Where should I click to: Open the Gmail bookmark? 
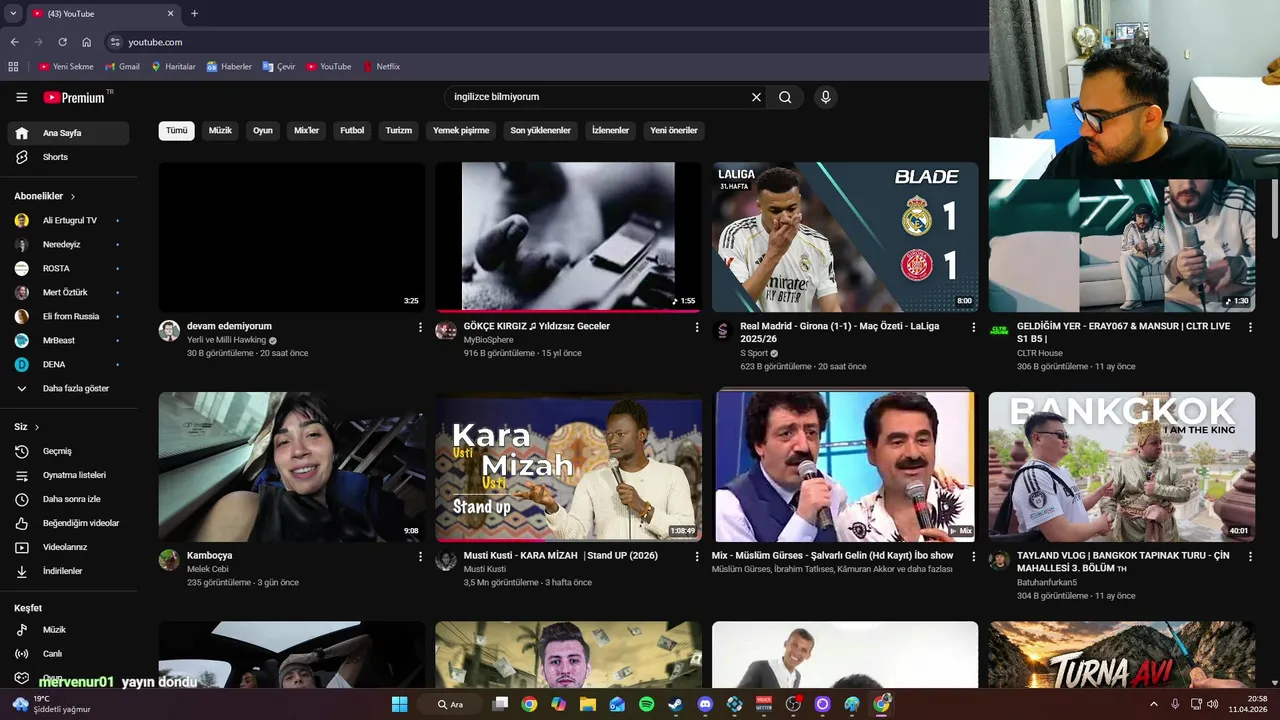coord(123,67)
